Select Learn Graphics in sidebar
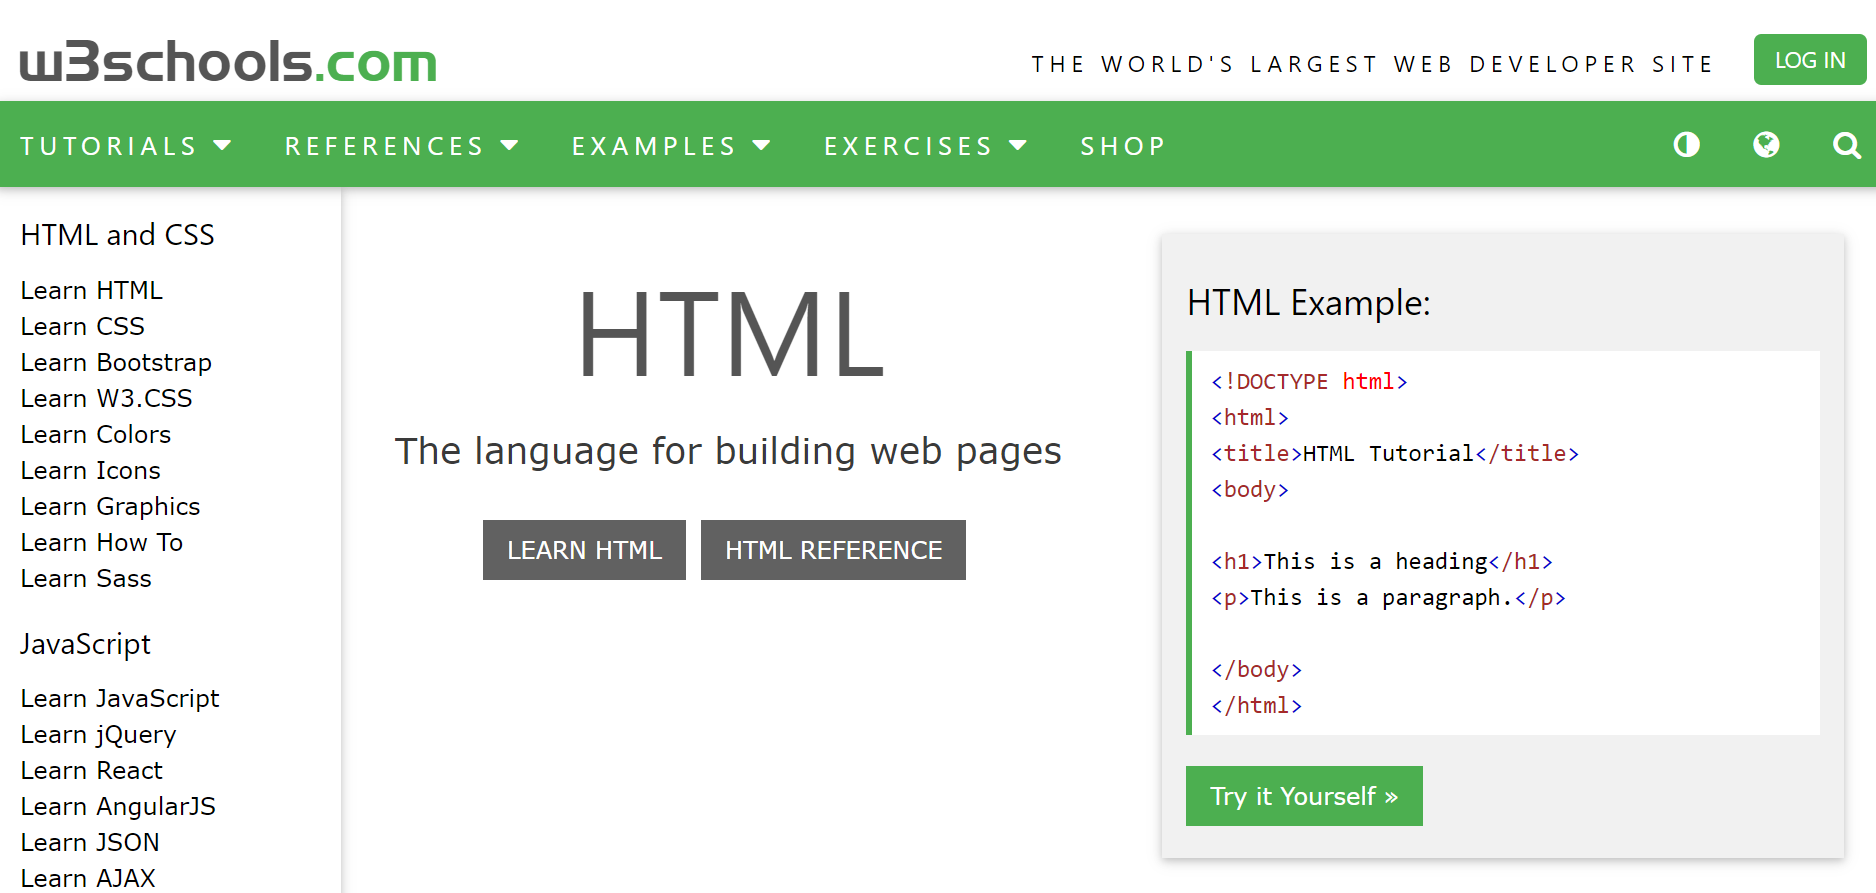 pos(110,506)
